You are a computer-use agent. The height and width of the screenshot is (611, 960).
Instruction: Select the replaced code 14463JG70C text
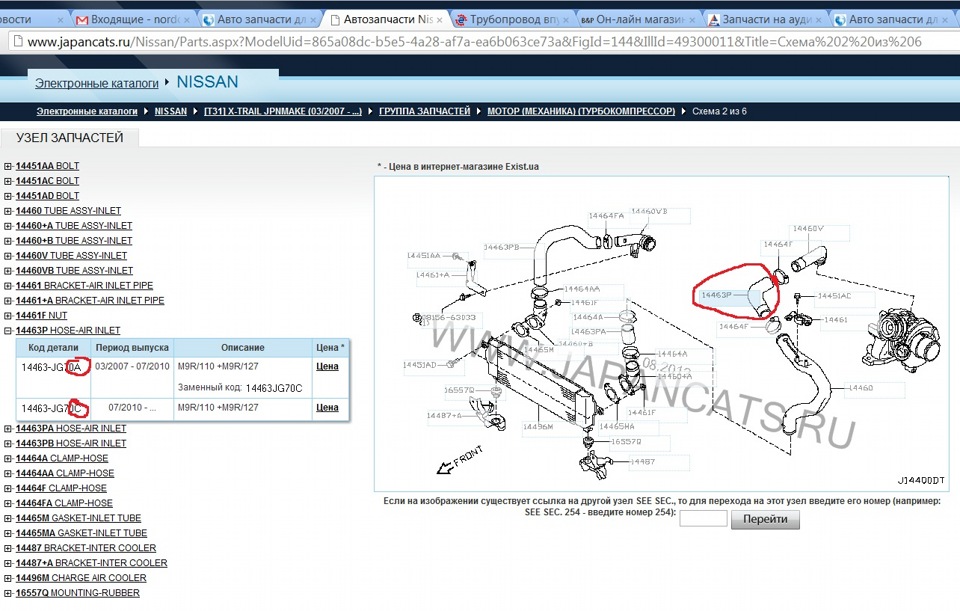coord(274,388)
